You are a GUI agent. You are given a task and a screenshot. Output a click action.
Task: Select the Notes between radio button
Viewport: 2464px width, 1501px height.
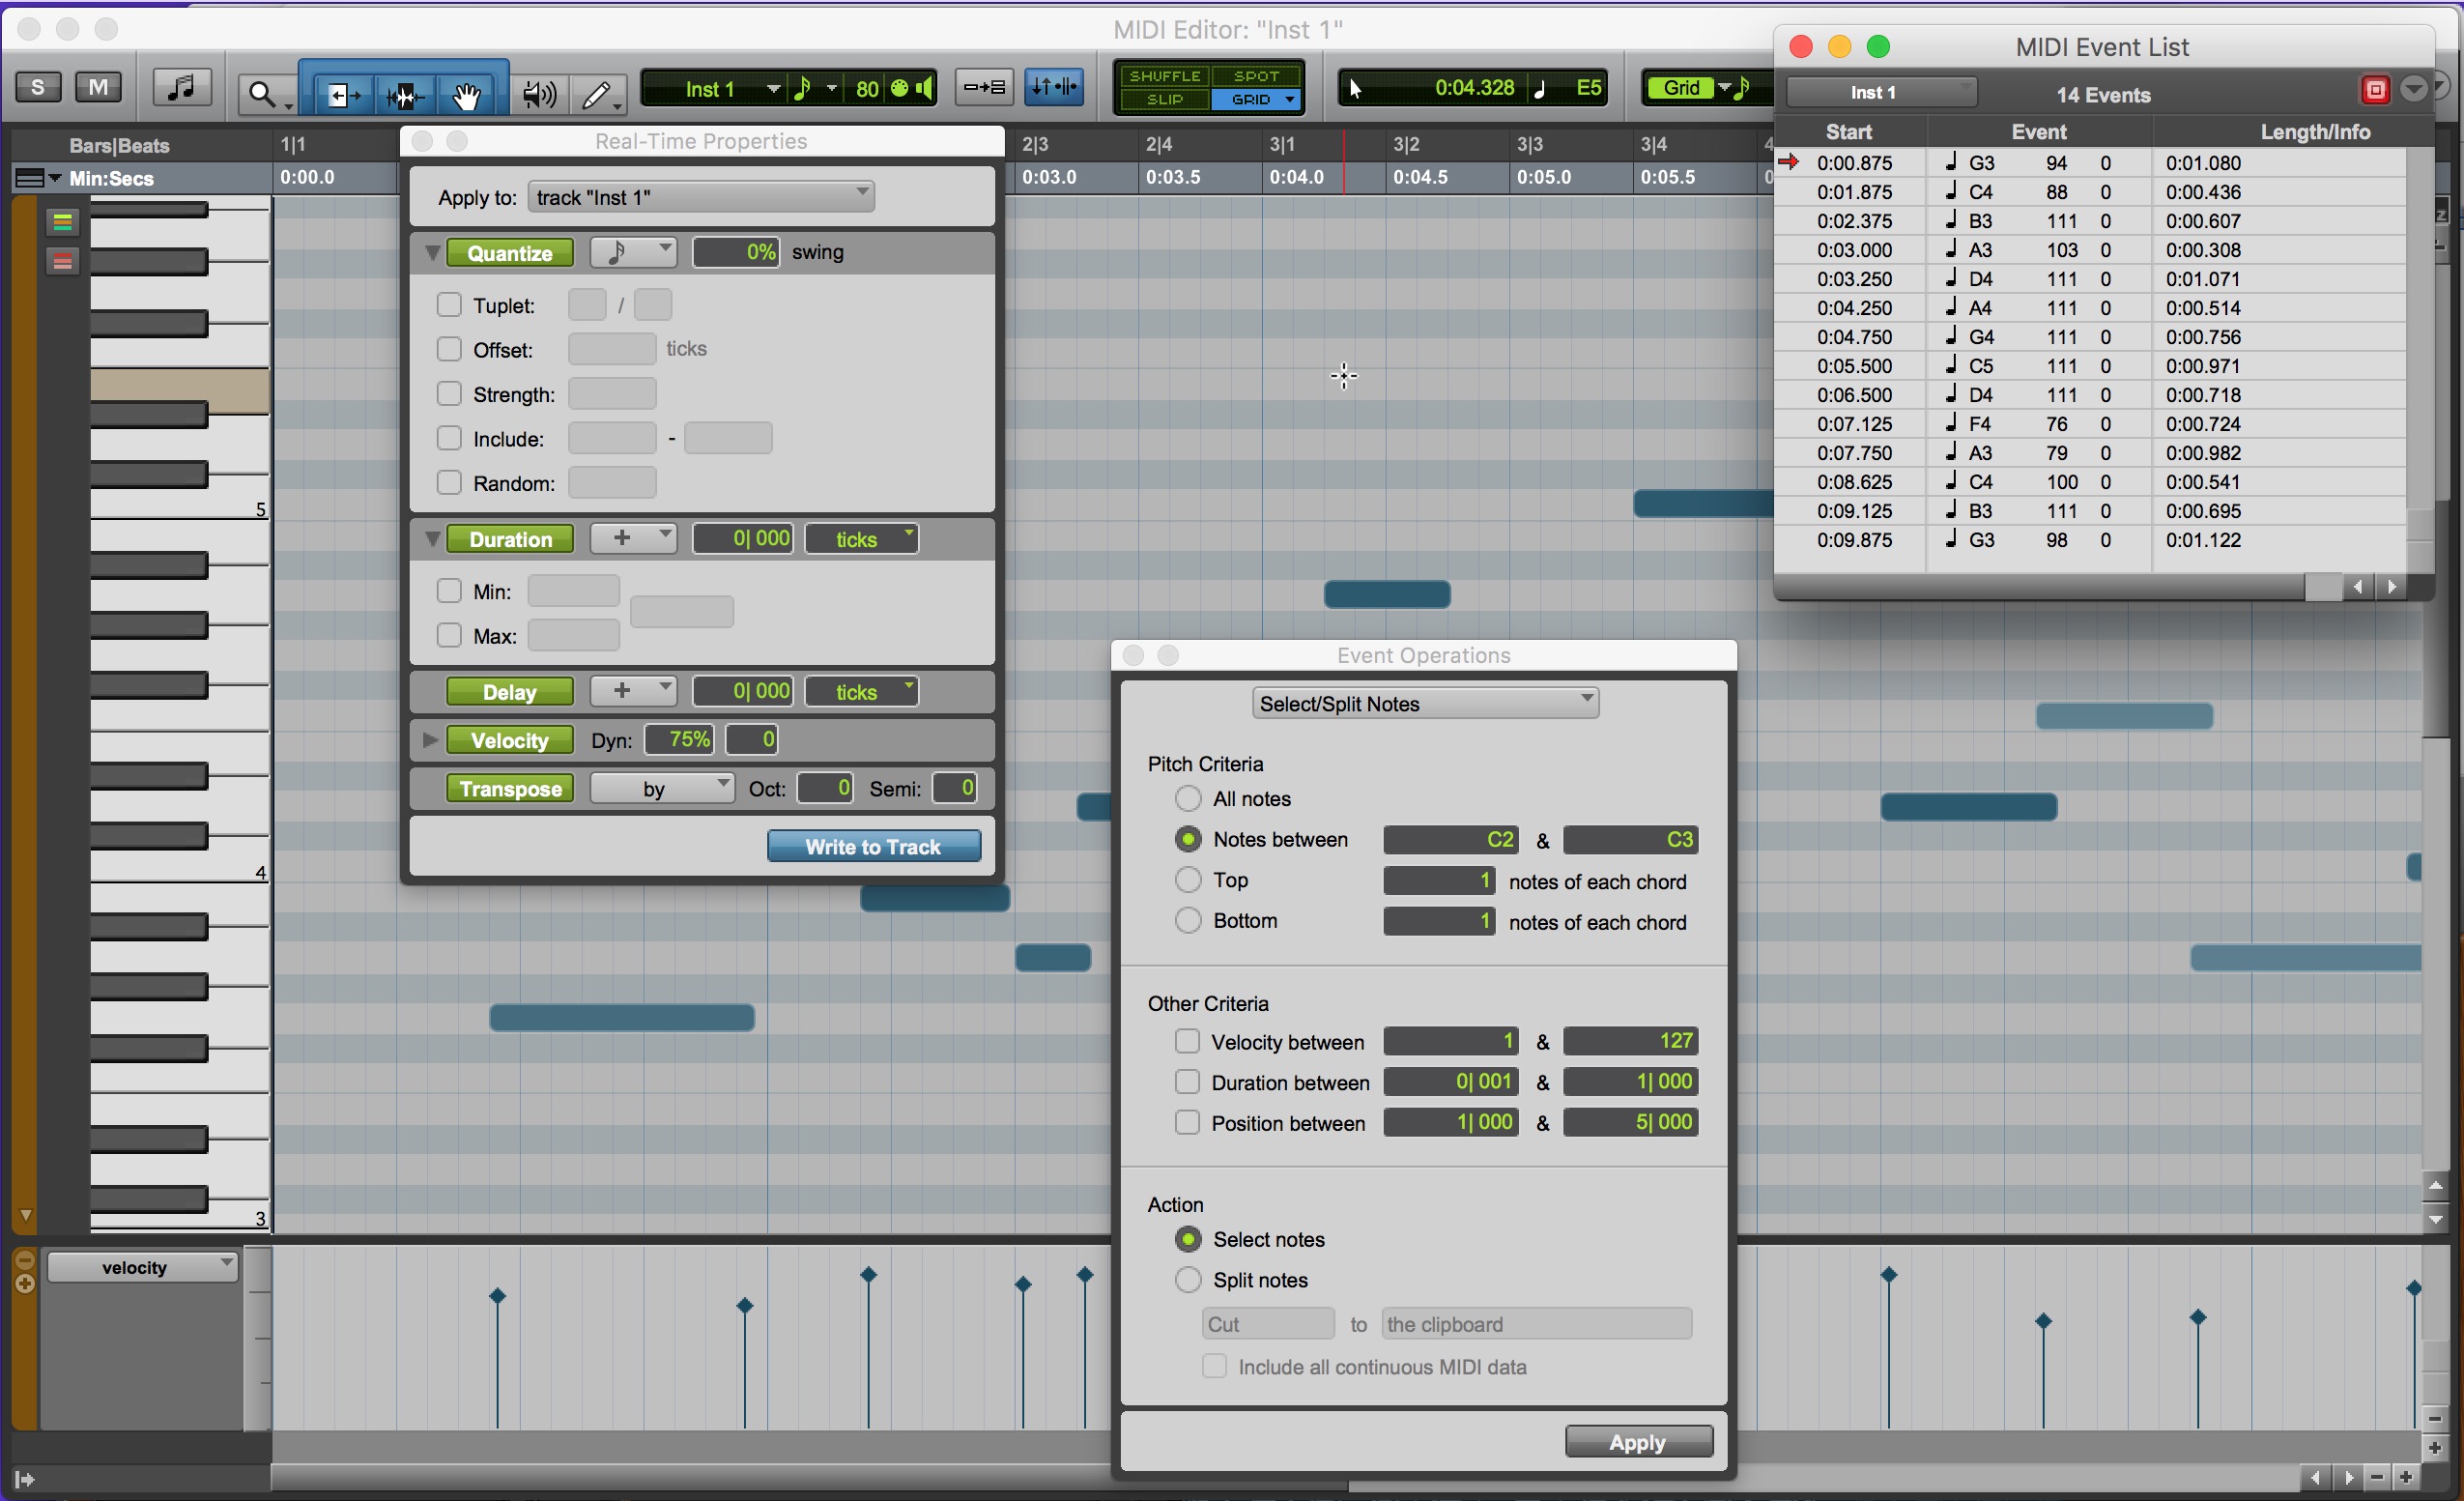[x=1188, y=839]
